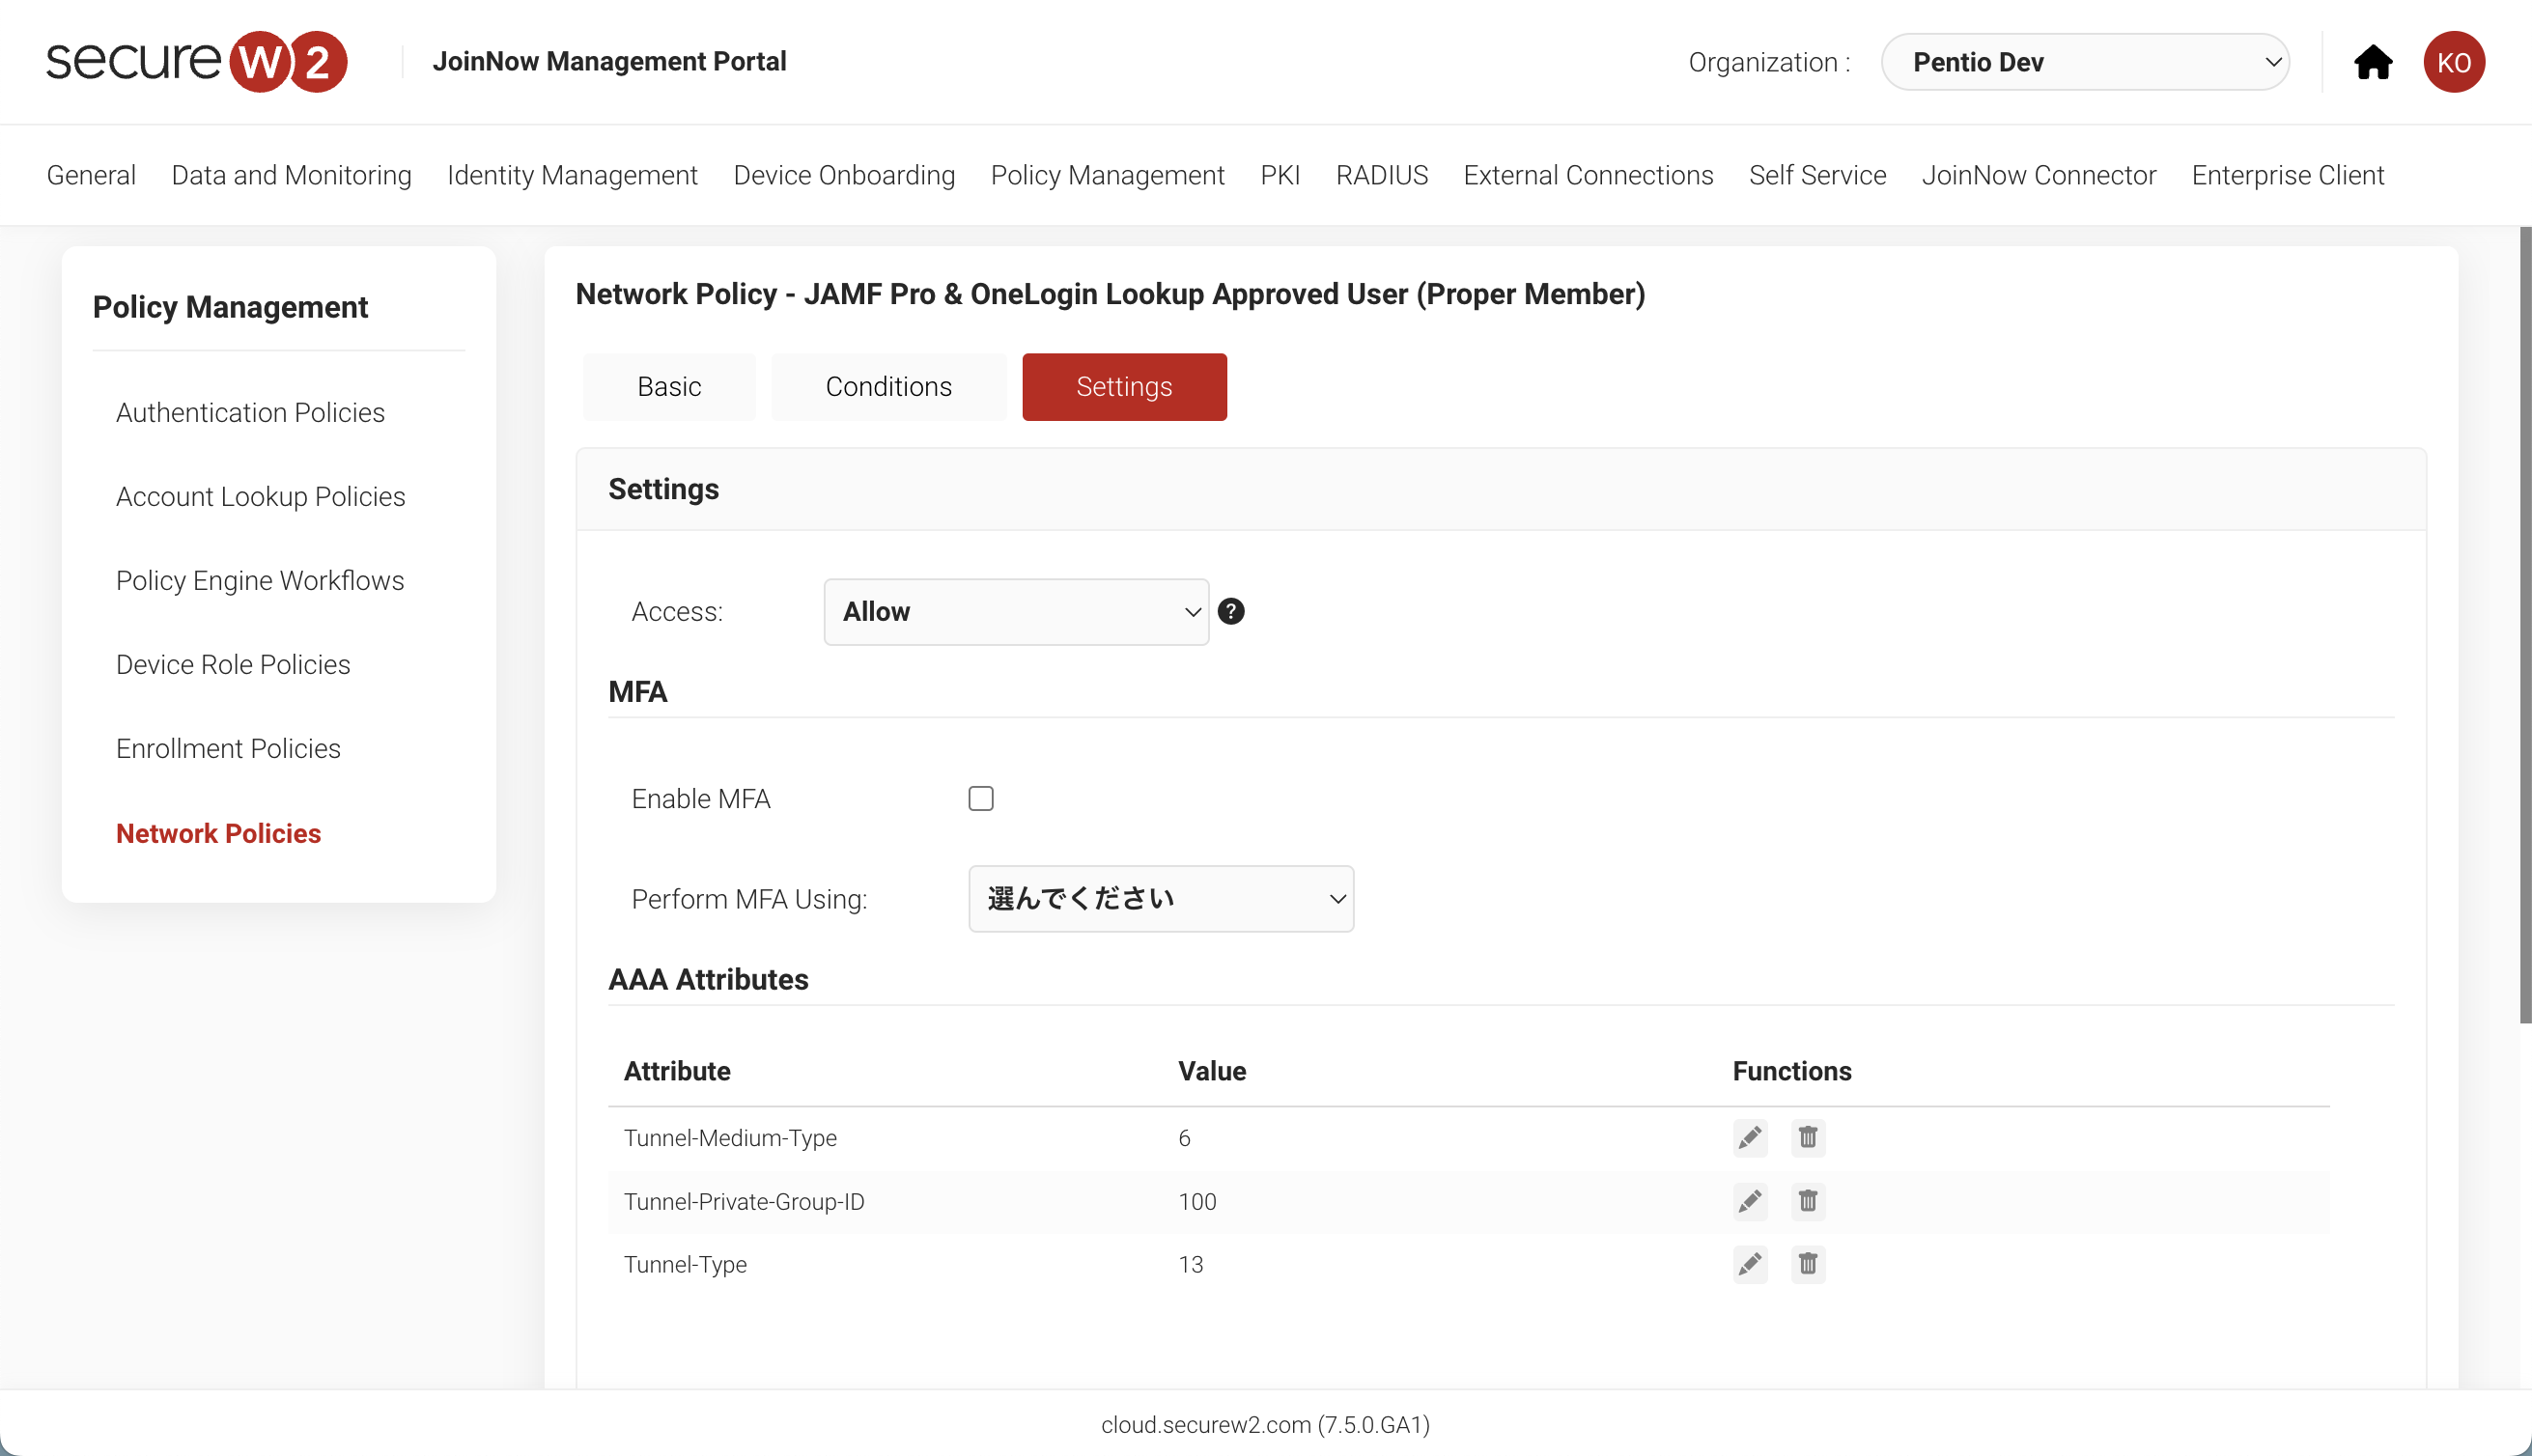The image size is (2532, 1456).
Task: Click the Functions column header
Action: [1792, 1071]
